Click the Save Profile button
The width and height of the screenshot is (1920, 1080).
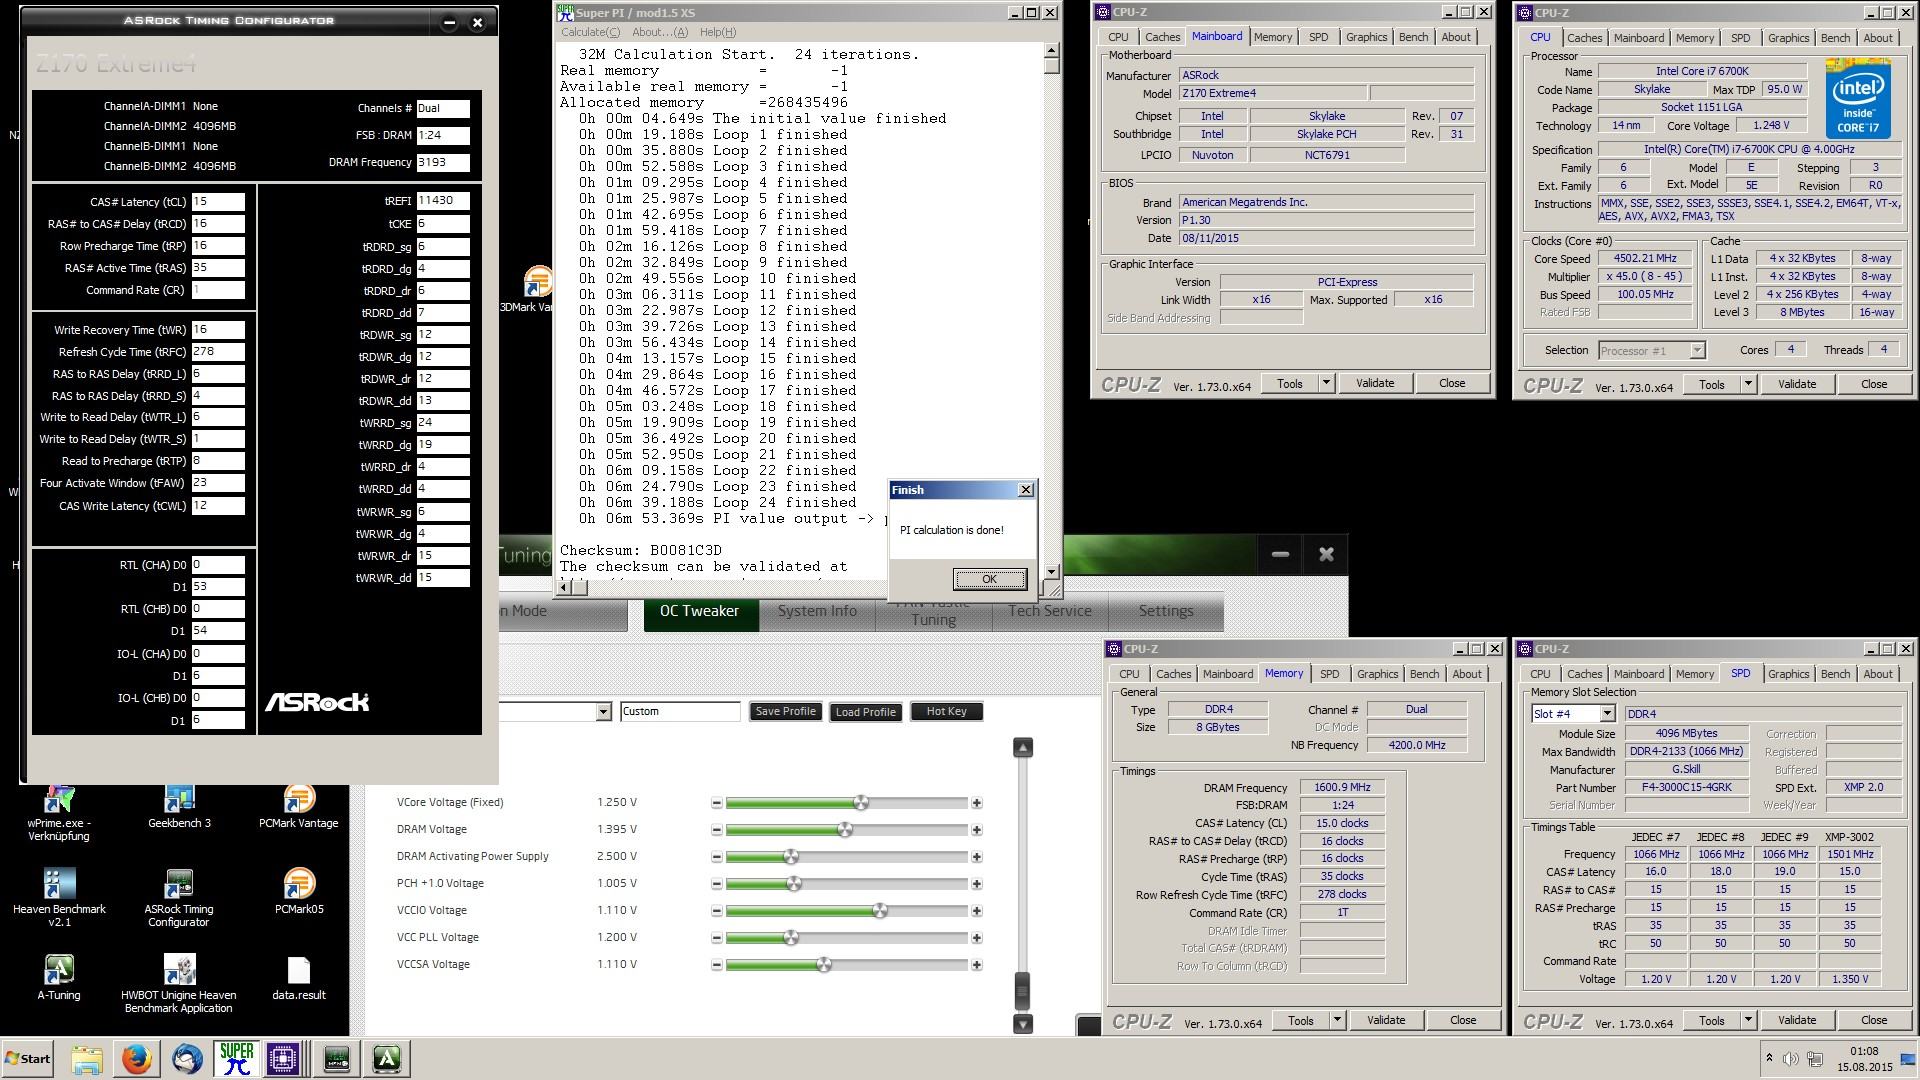785,712
